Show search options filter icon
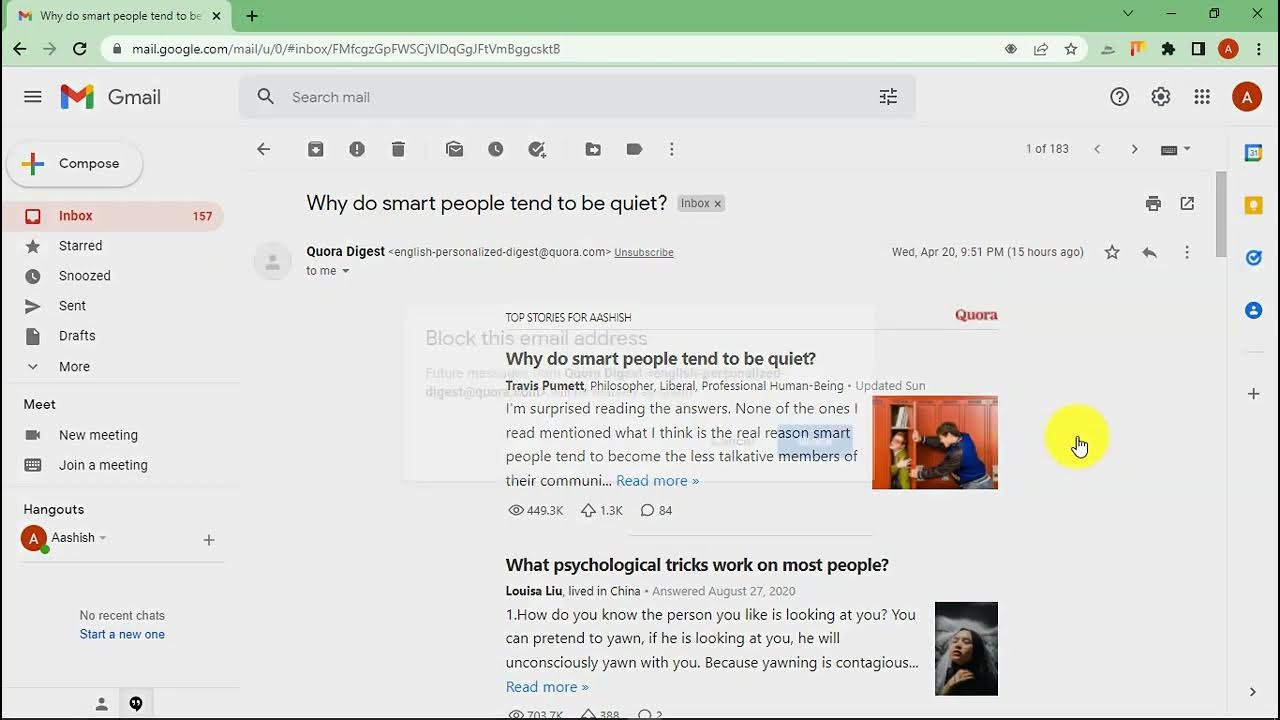1280x720 pixels. point(888,97)
